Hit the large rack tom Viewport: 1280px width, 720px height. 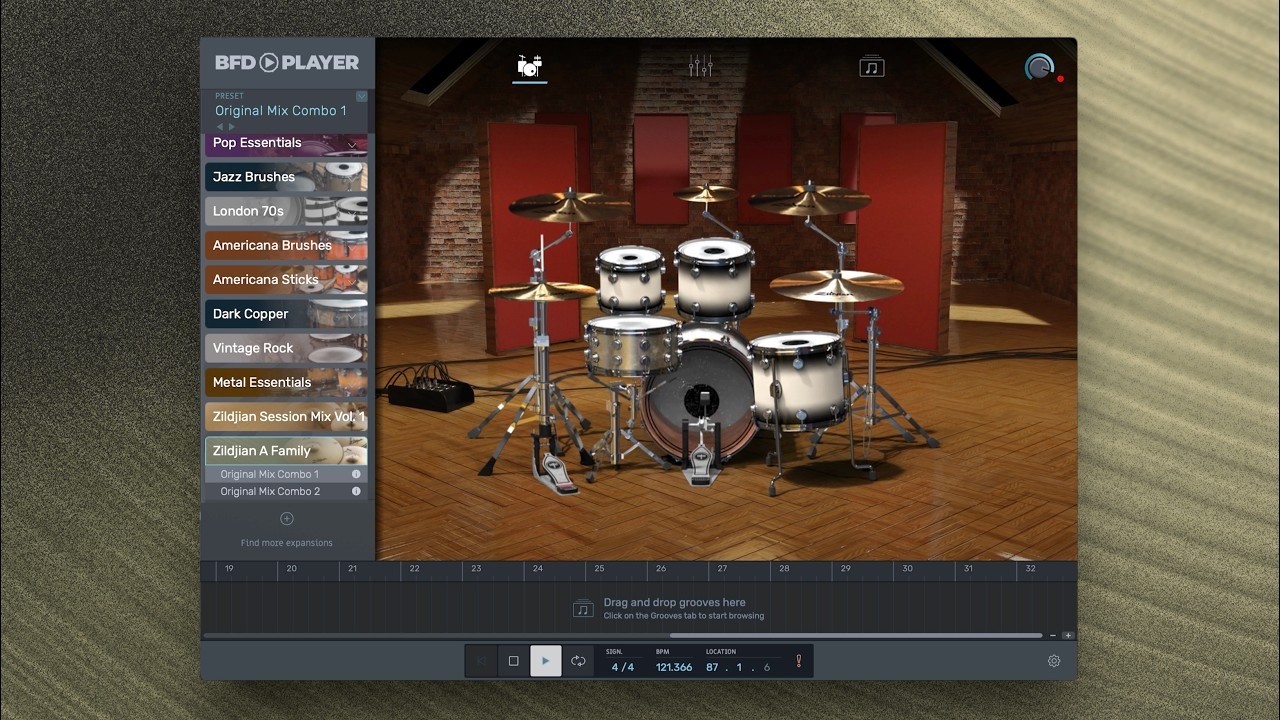[714, 276]
